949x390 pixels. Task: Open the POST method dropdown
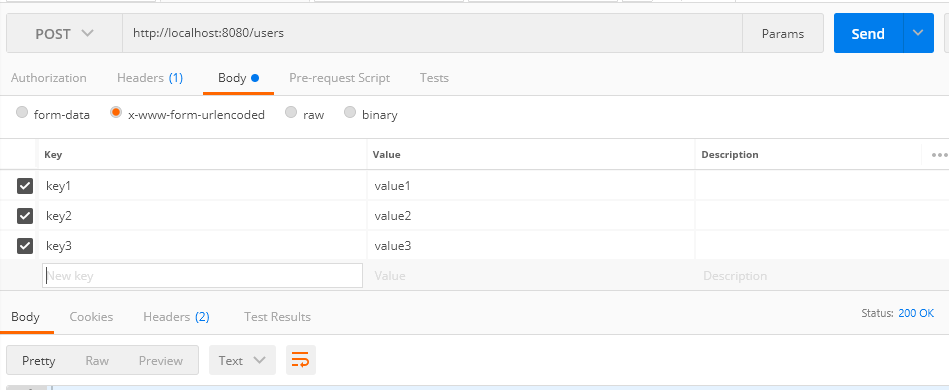click(x=64, y=33)
